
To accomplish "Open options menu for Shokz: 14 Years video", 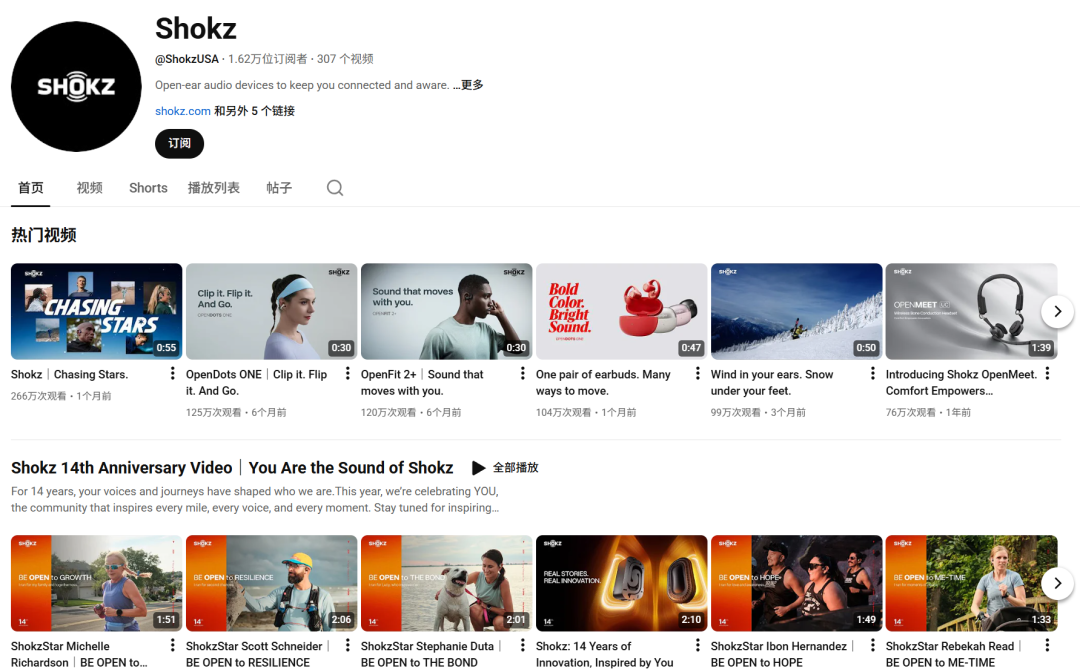I will click(x=697, y=645).
